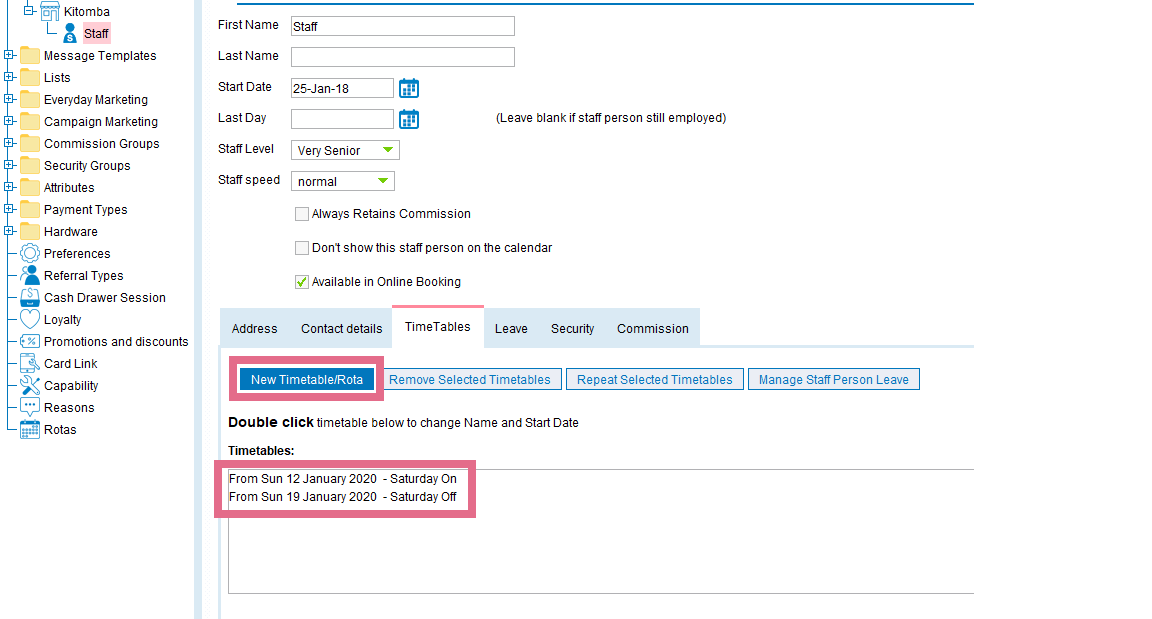Expand the Commission Groups node
1152x619 pixels.
[x=9, y=143]
